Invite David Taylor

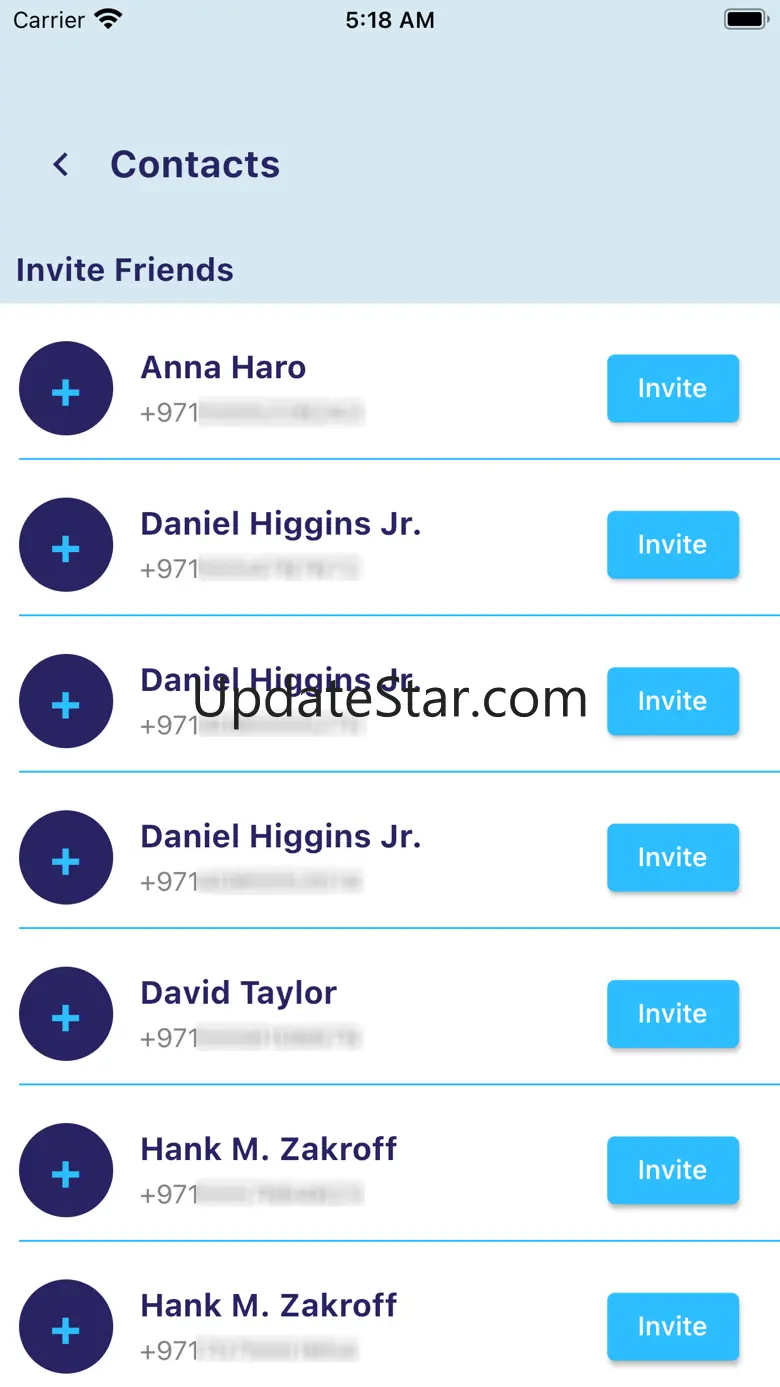tap(673, 1014)
